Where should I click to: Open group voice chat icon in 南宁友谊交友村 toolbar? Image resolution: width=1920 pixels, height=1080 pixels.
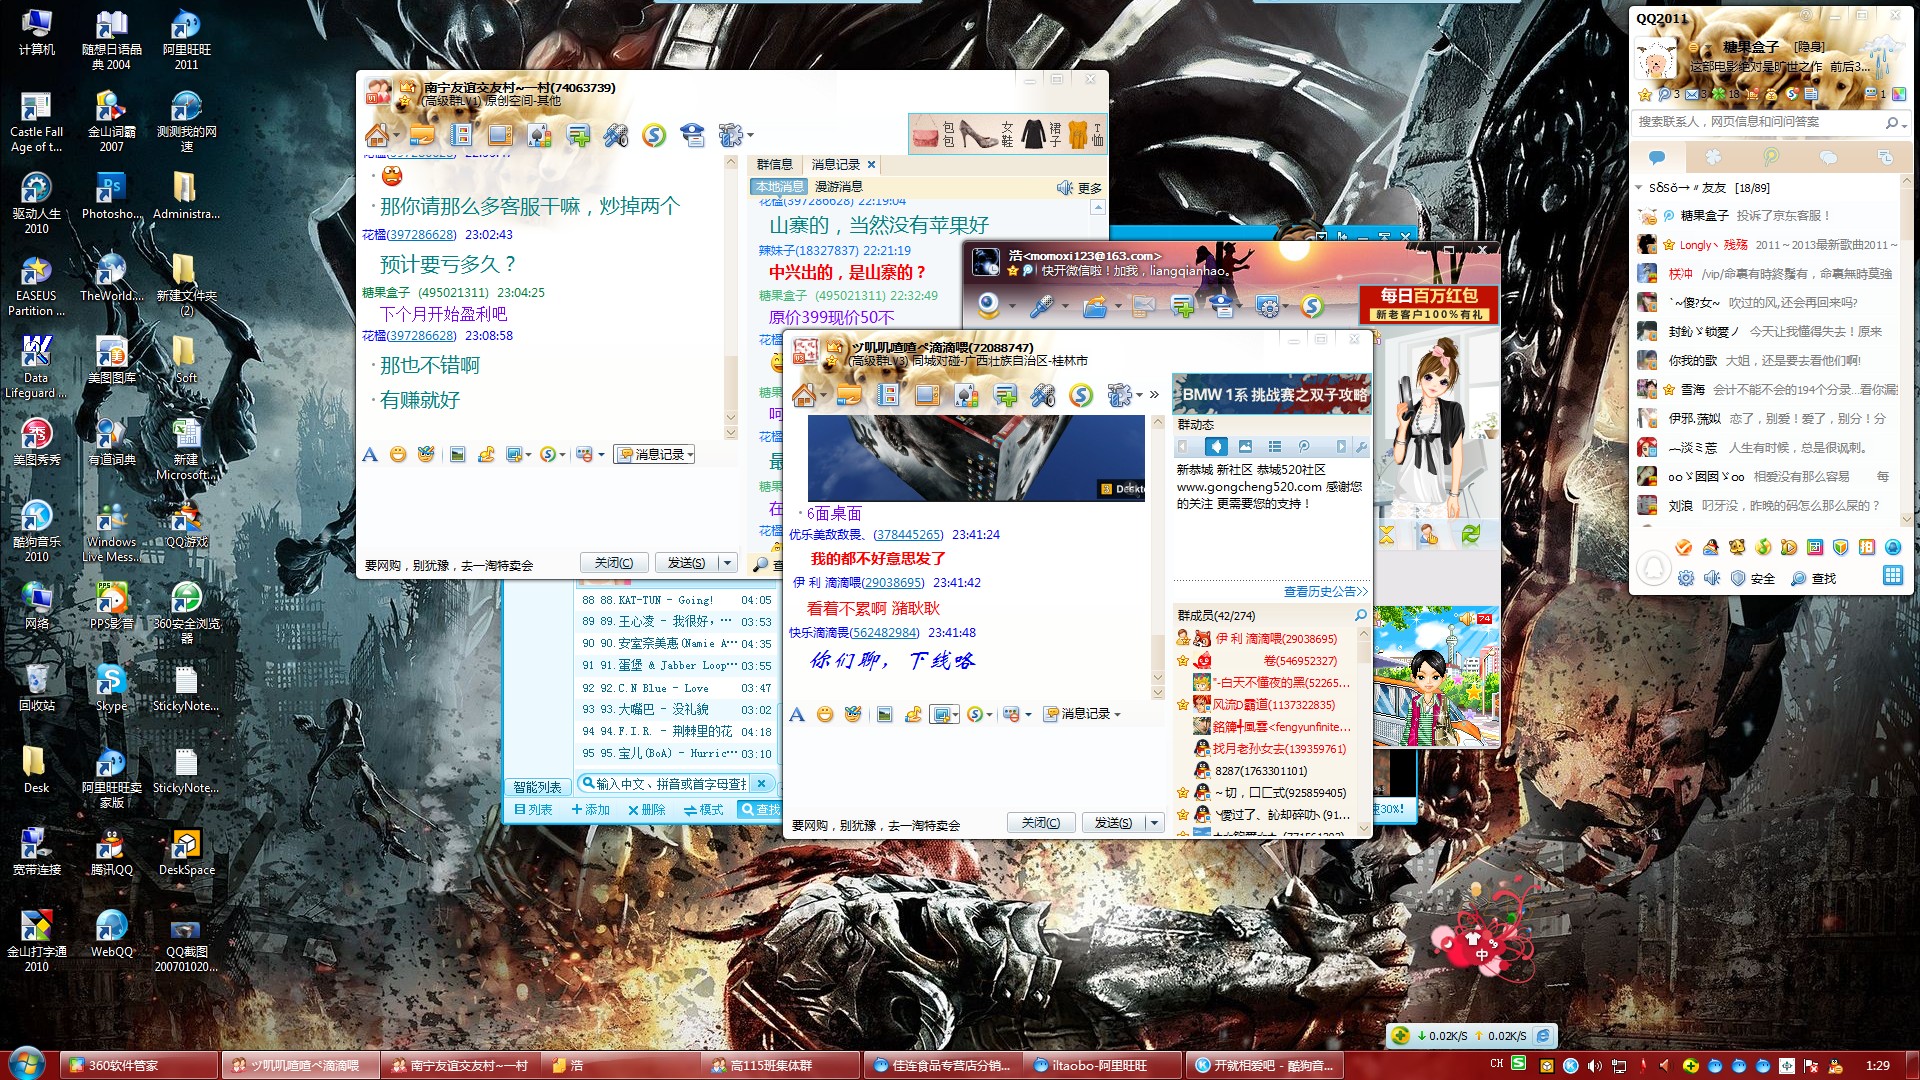click(x=616, y=135)
